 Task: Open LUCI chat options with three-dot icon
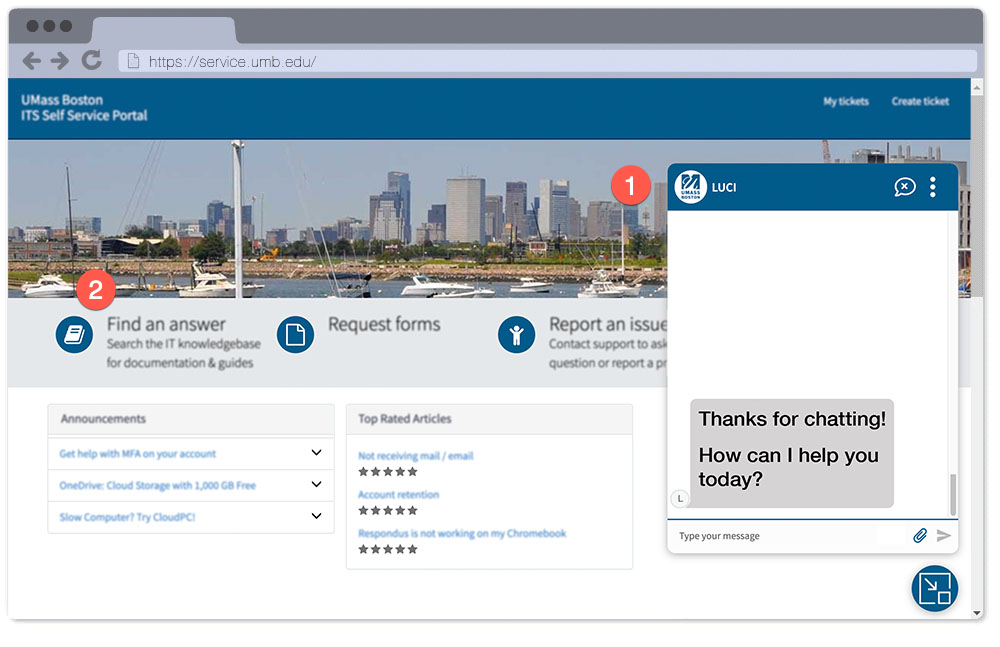932,187
